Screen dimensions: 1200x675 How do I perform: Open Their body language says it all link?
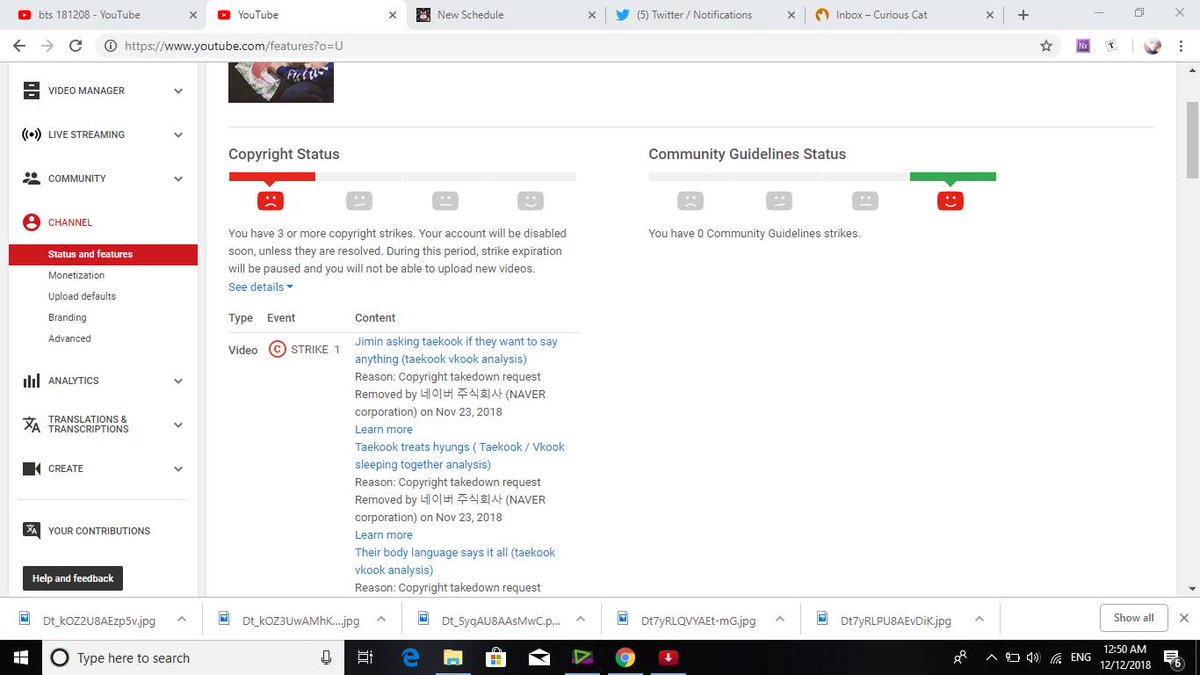455,561
